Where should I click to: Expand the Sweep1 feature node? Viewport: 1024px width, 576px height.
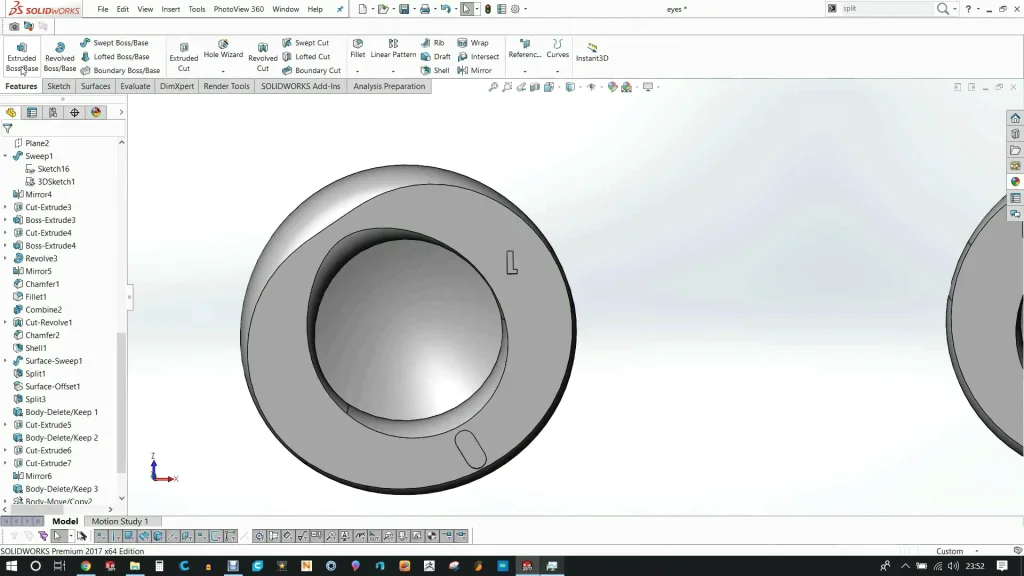pos(5,156)
